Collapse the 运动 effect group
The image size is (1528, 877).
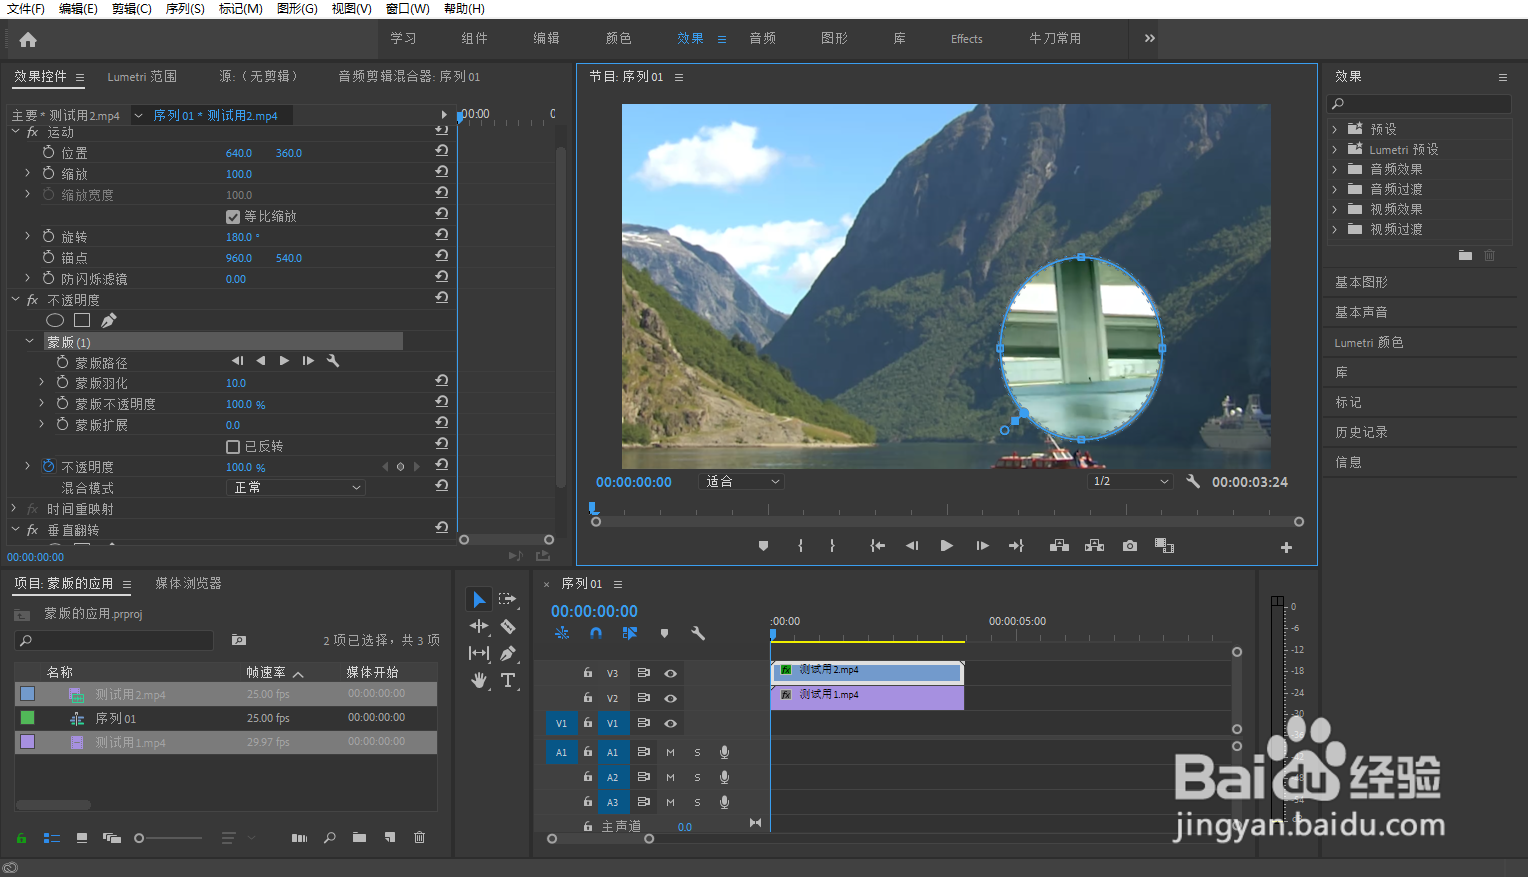15,132
